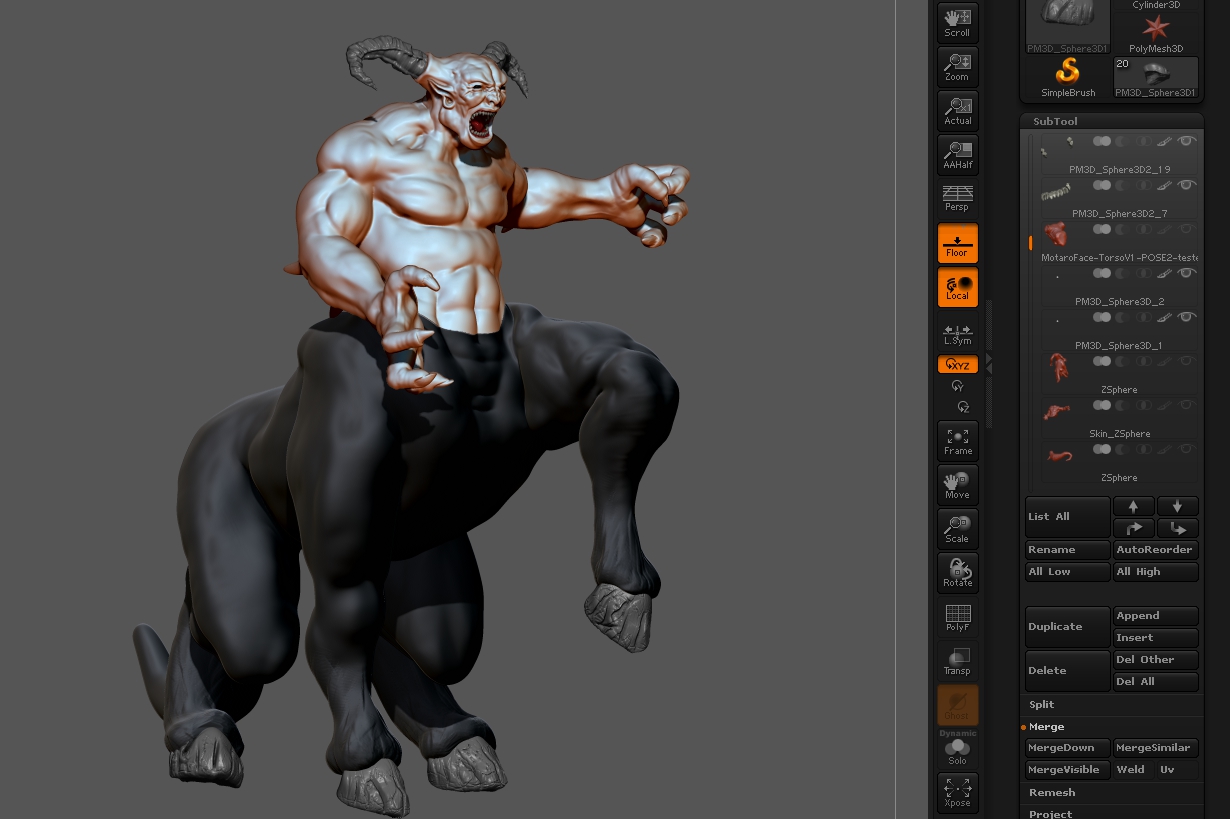
Task: Select the Y-axis rotation constraint icon
Action: tap(958, 386)
